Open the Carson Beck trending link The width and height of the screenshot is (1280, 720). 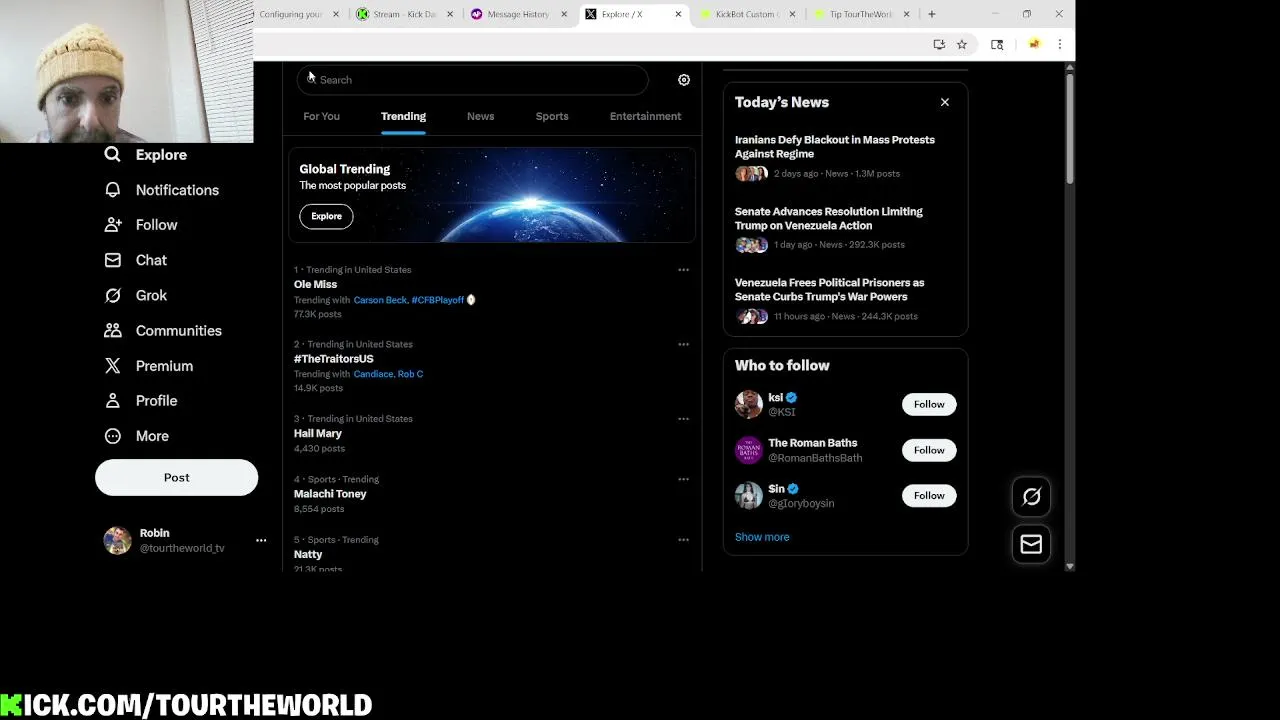point(380,300)
